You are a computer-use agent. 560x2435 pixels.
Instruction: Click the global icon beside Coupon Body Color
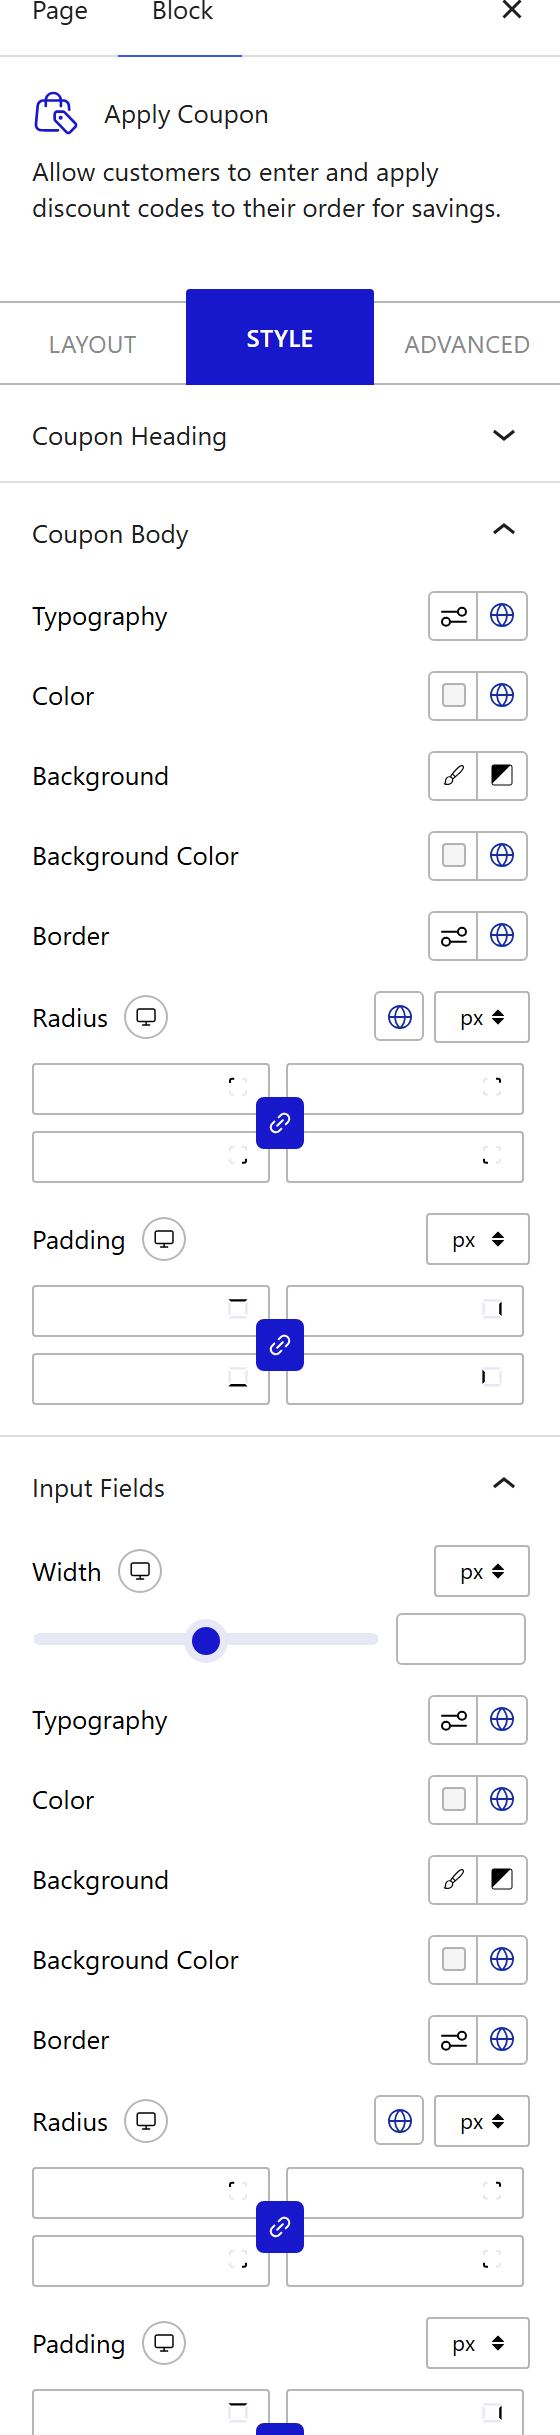click(502, 696)
